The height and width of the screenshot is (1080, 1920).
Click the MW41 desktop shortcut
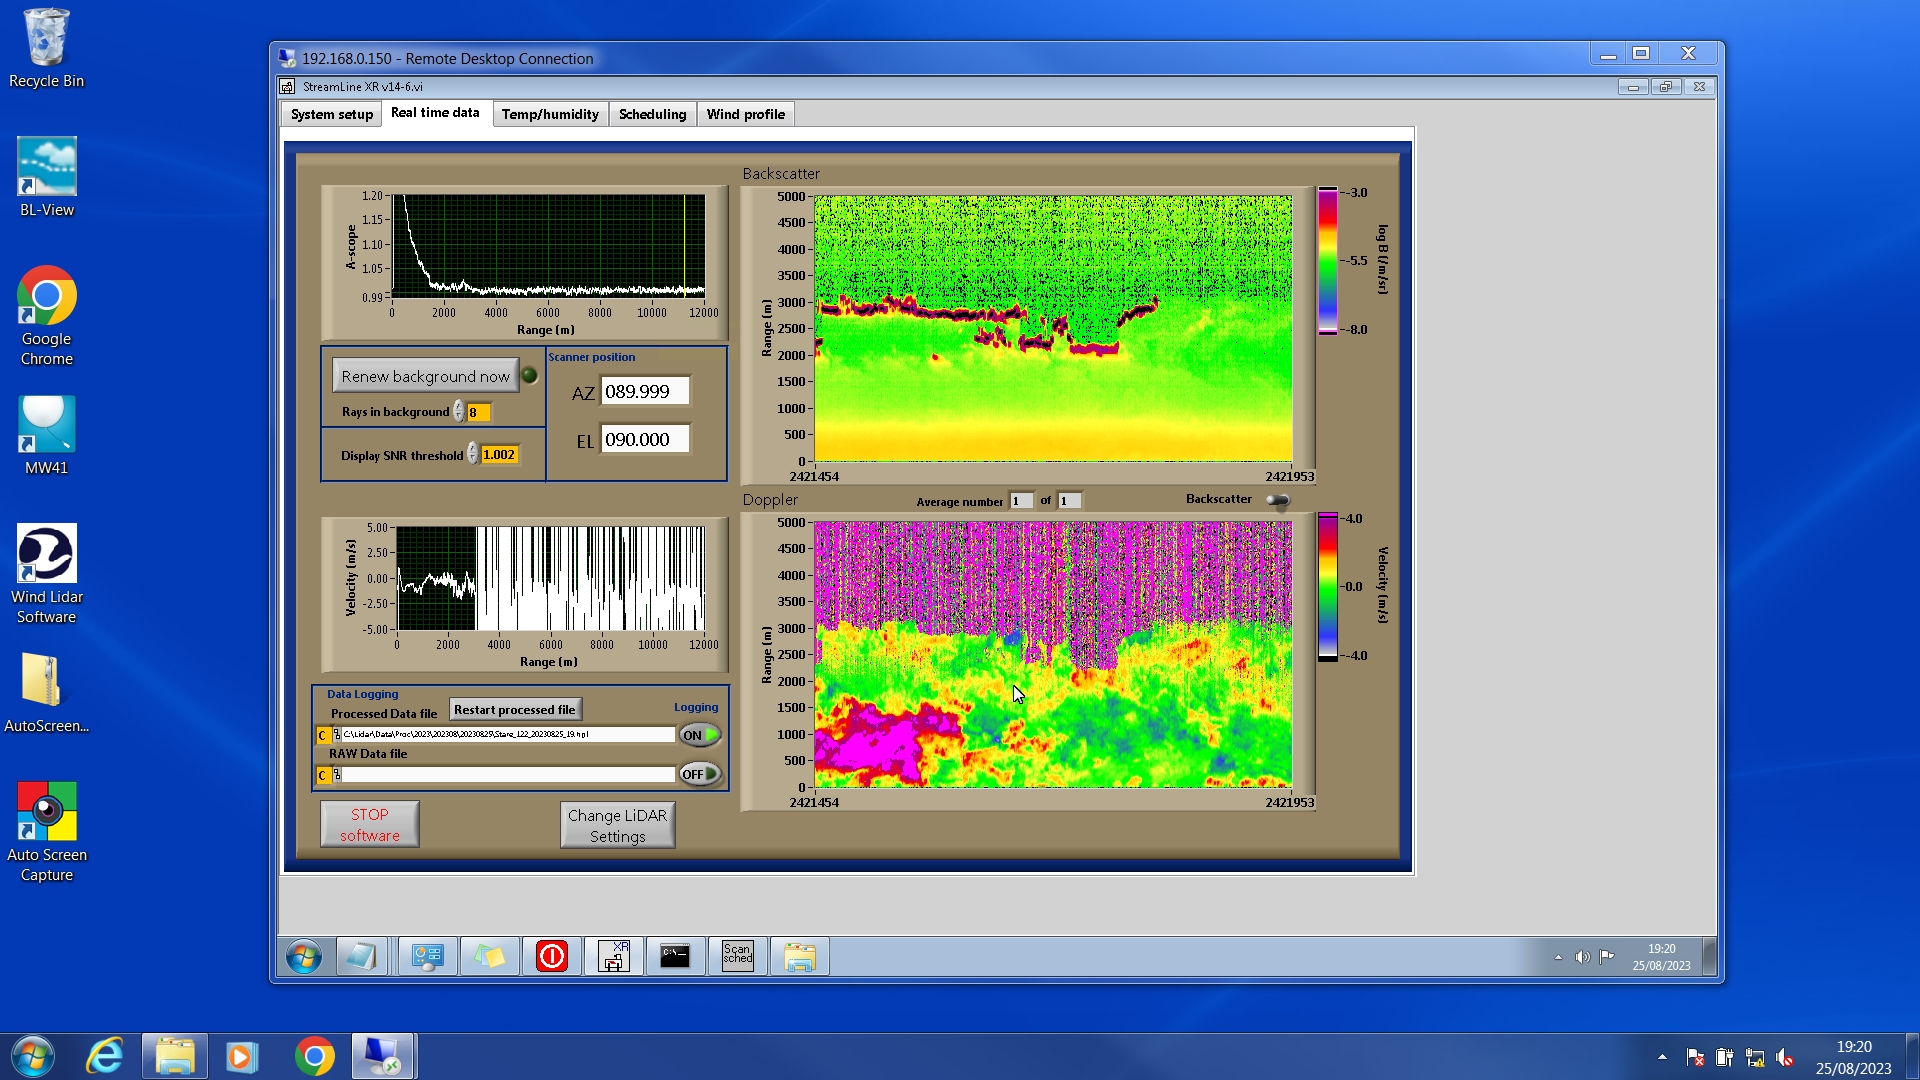[x=46, y=436]
